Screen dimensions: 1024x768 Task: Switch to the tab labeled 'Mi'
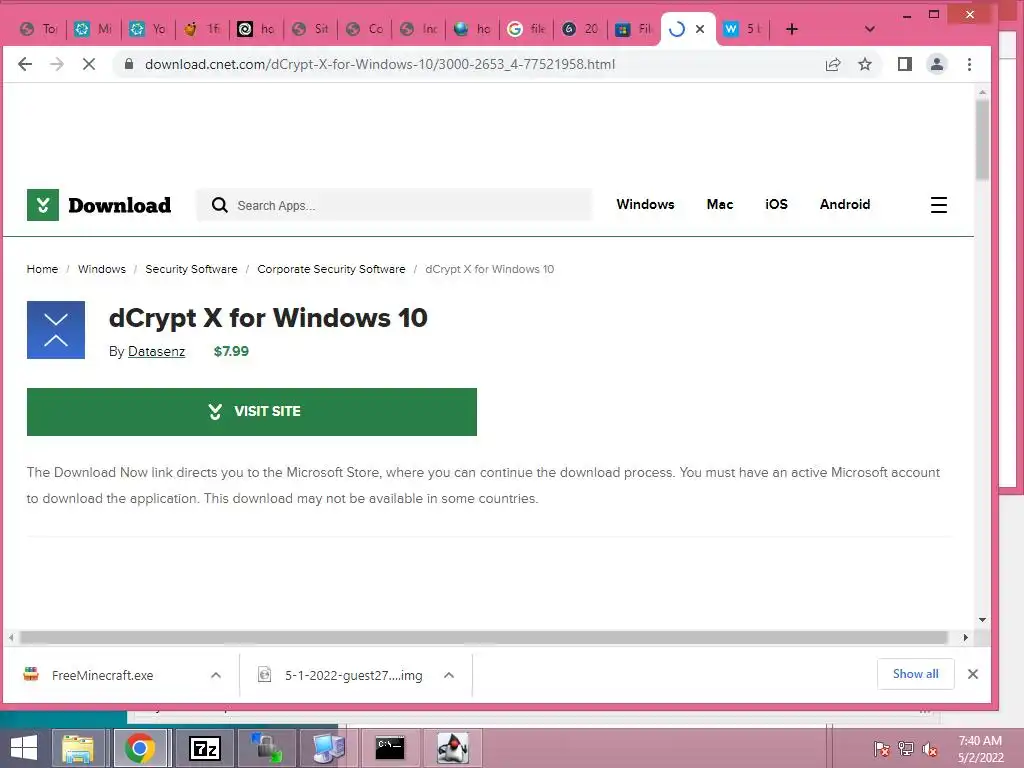click(x=93, y=29)
